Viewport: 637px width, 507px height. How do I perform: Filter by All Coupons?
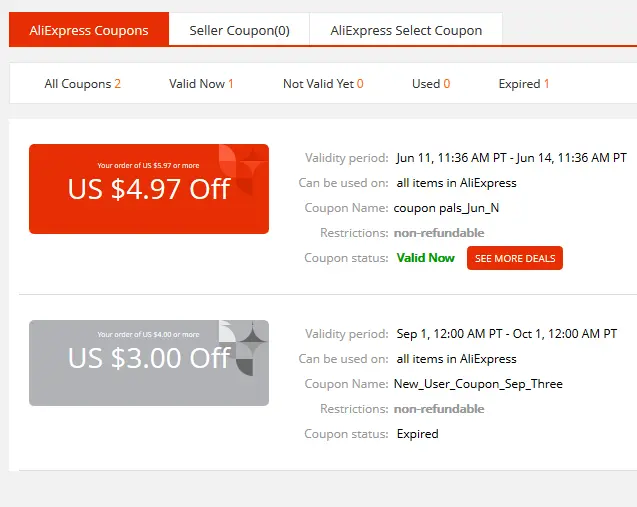[82, 84]
